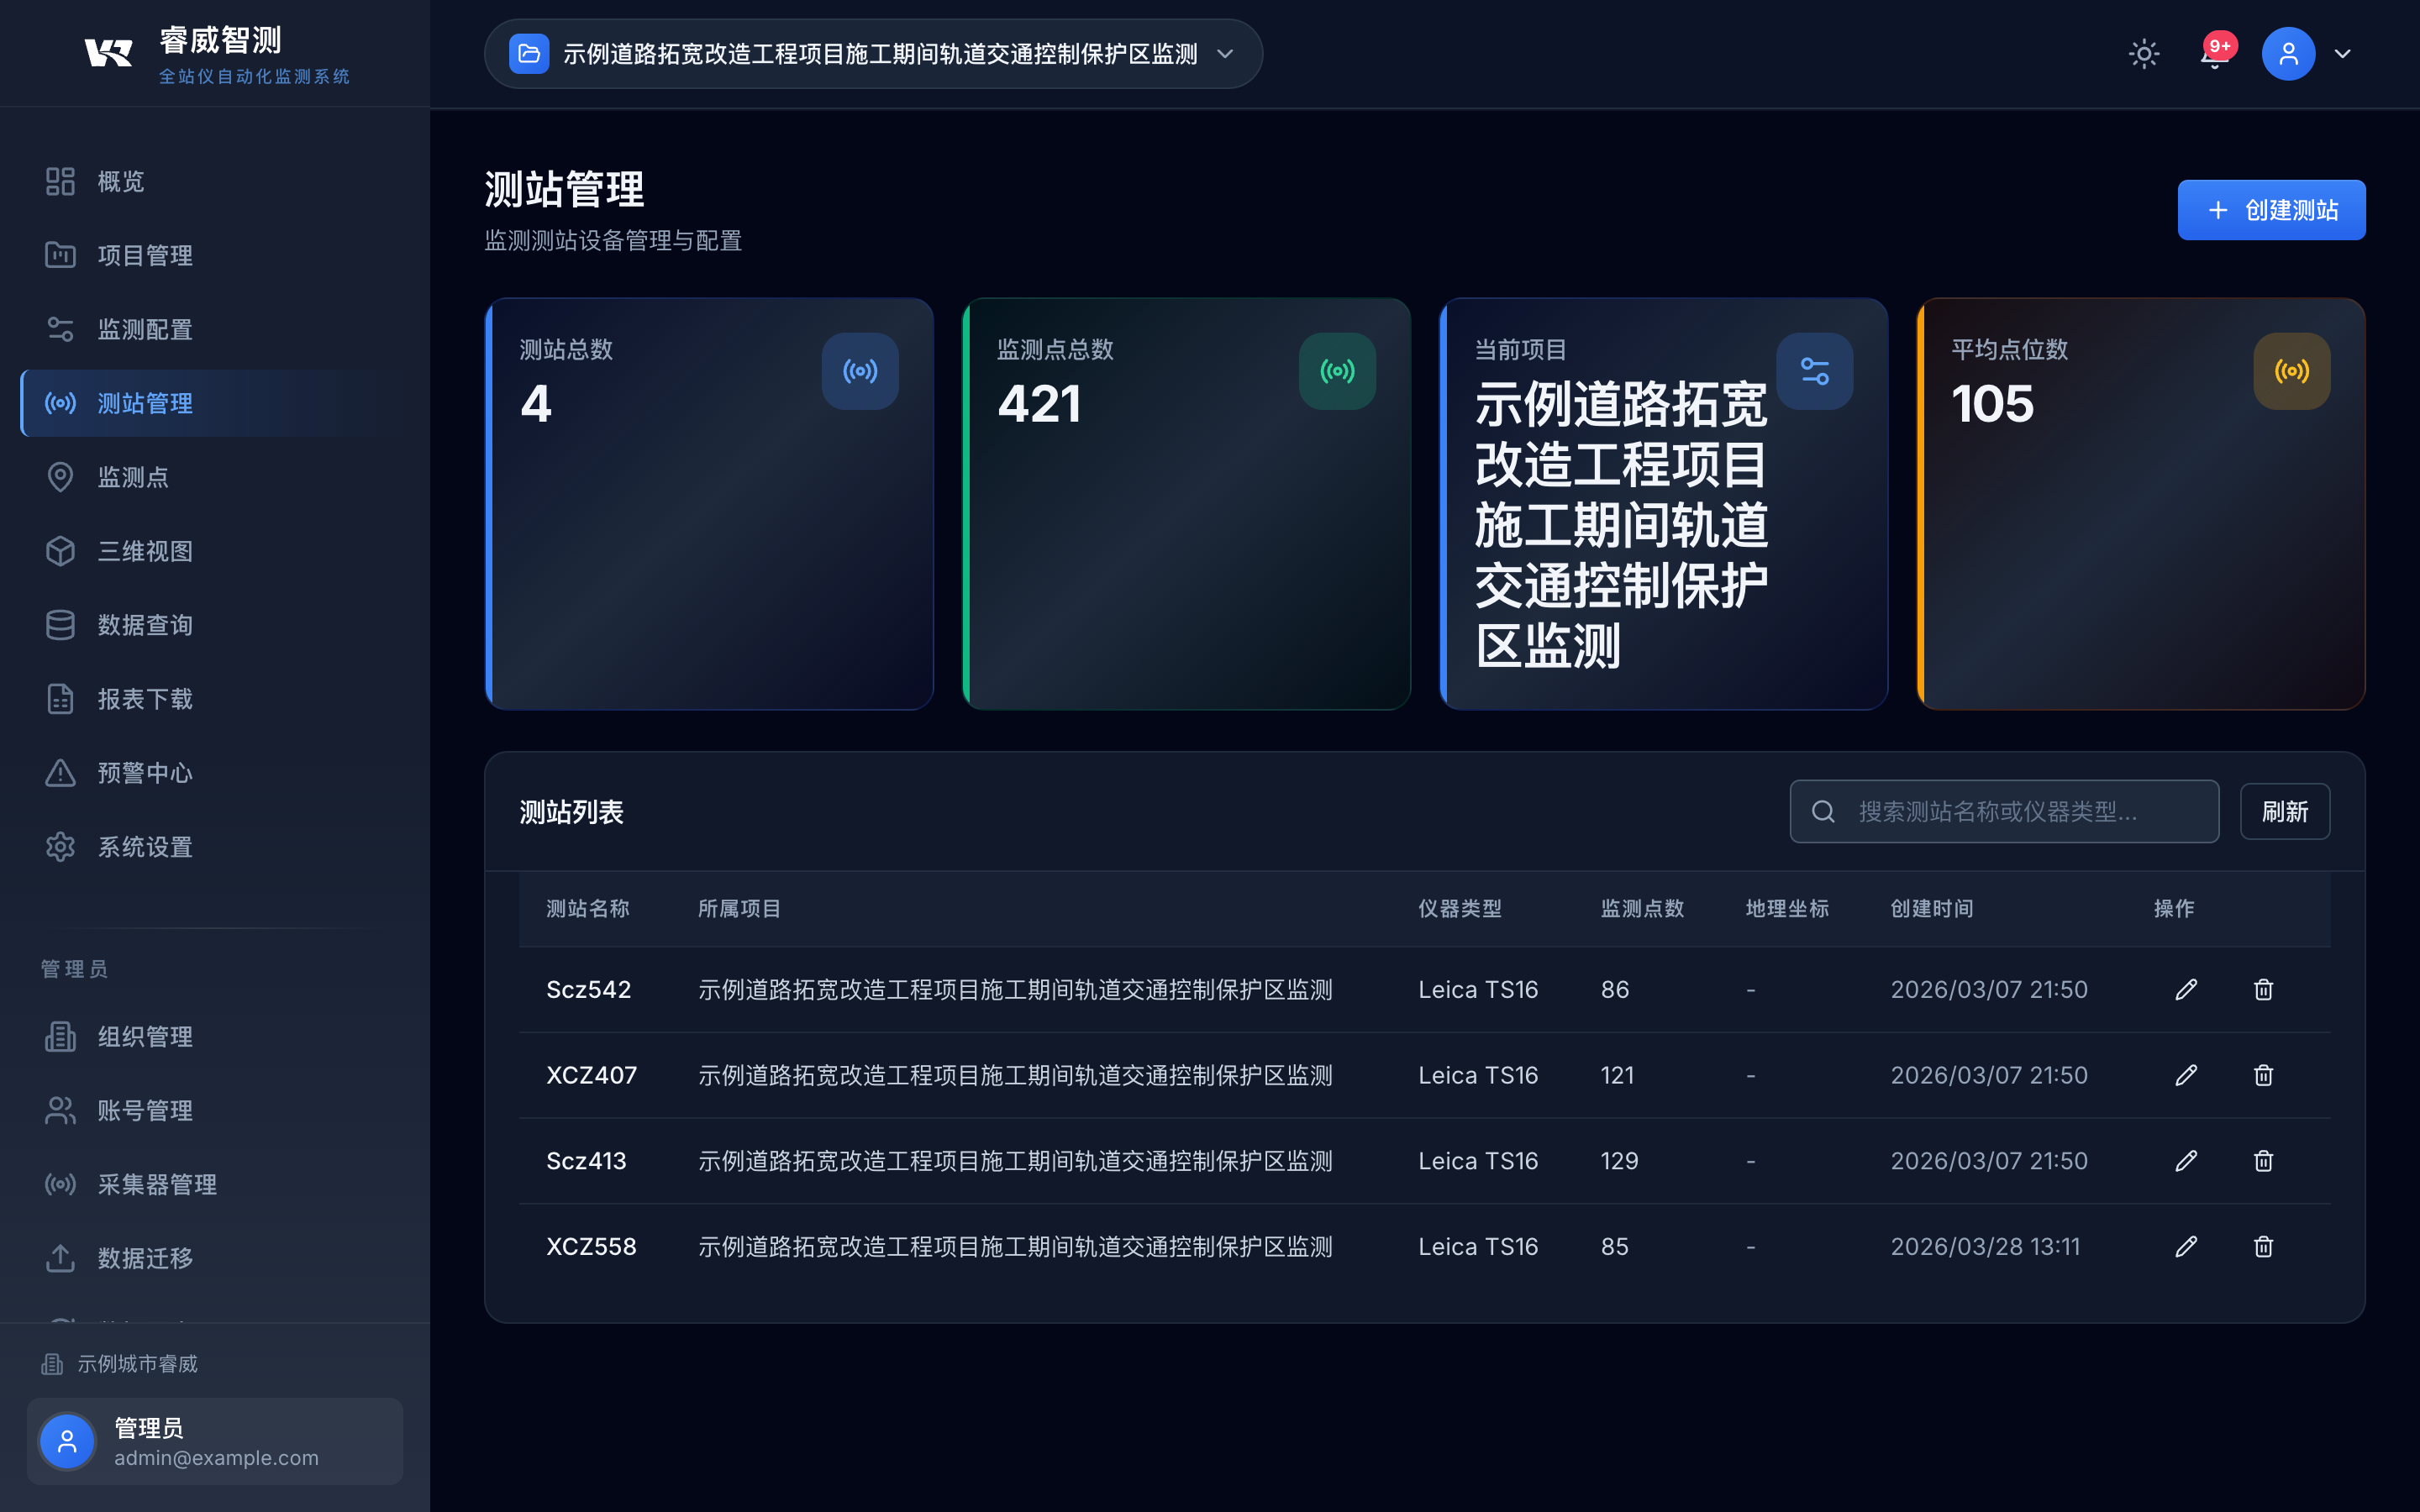Screen dimensions: 2420x1512
Task: Open the 数据迁移 upload icon
Action: (x=60, y=1258)
